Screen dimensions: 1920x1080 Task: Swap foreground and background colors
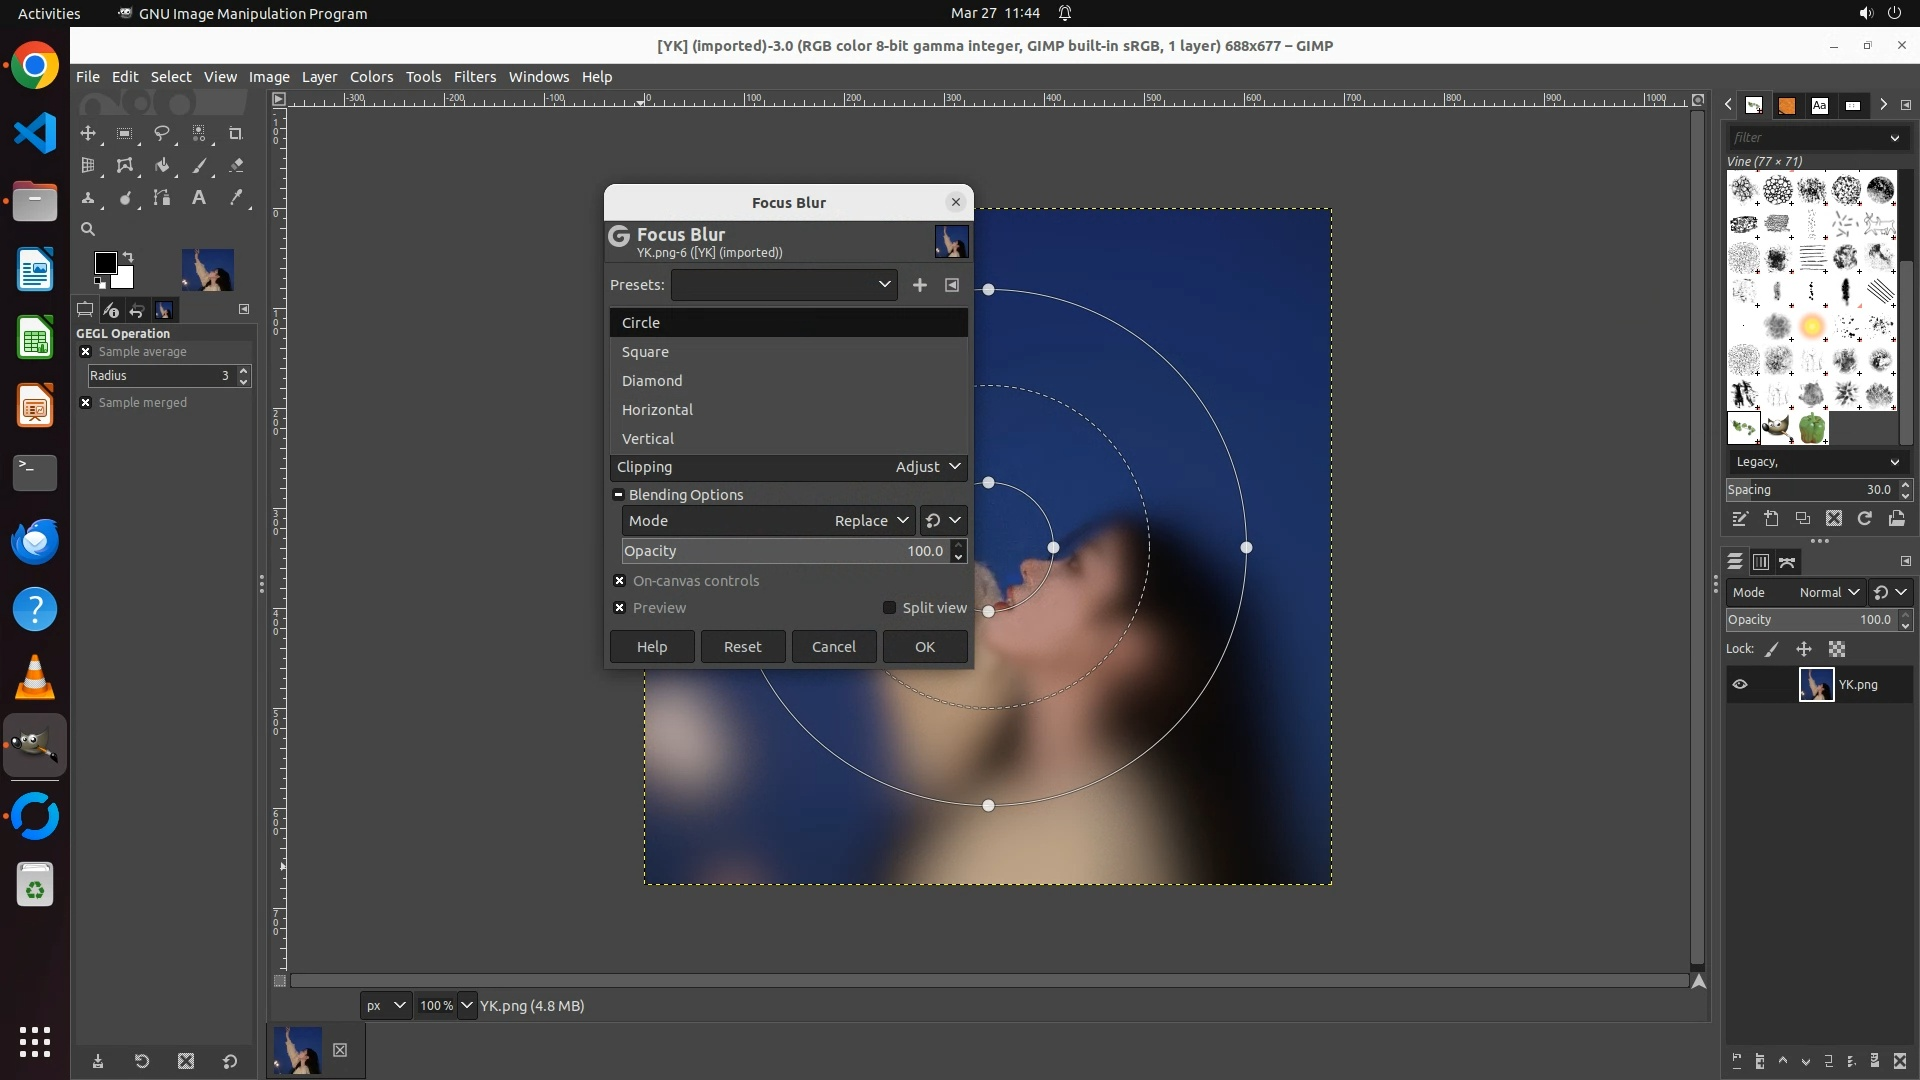click(x=128, y=257)
